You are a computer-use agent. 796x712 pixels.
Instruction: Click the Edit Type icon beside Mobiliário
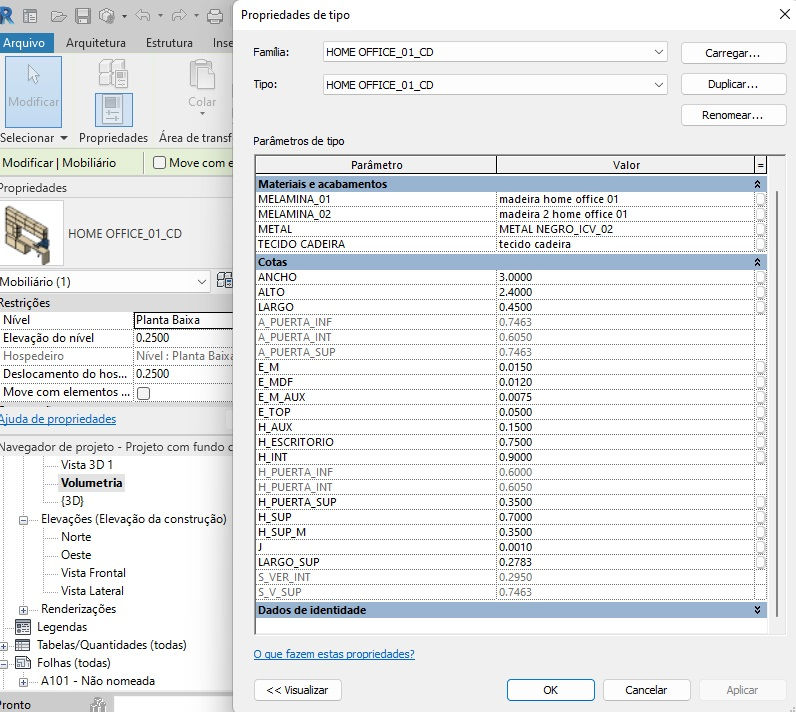tap(224, 281)
